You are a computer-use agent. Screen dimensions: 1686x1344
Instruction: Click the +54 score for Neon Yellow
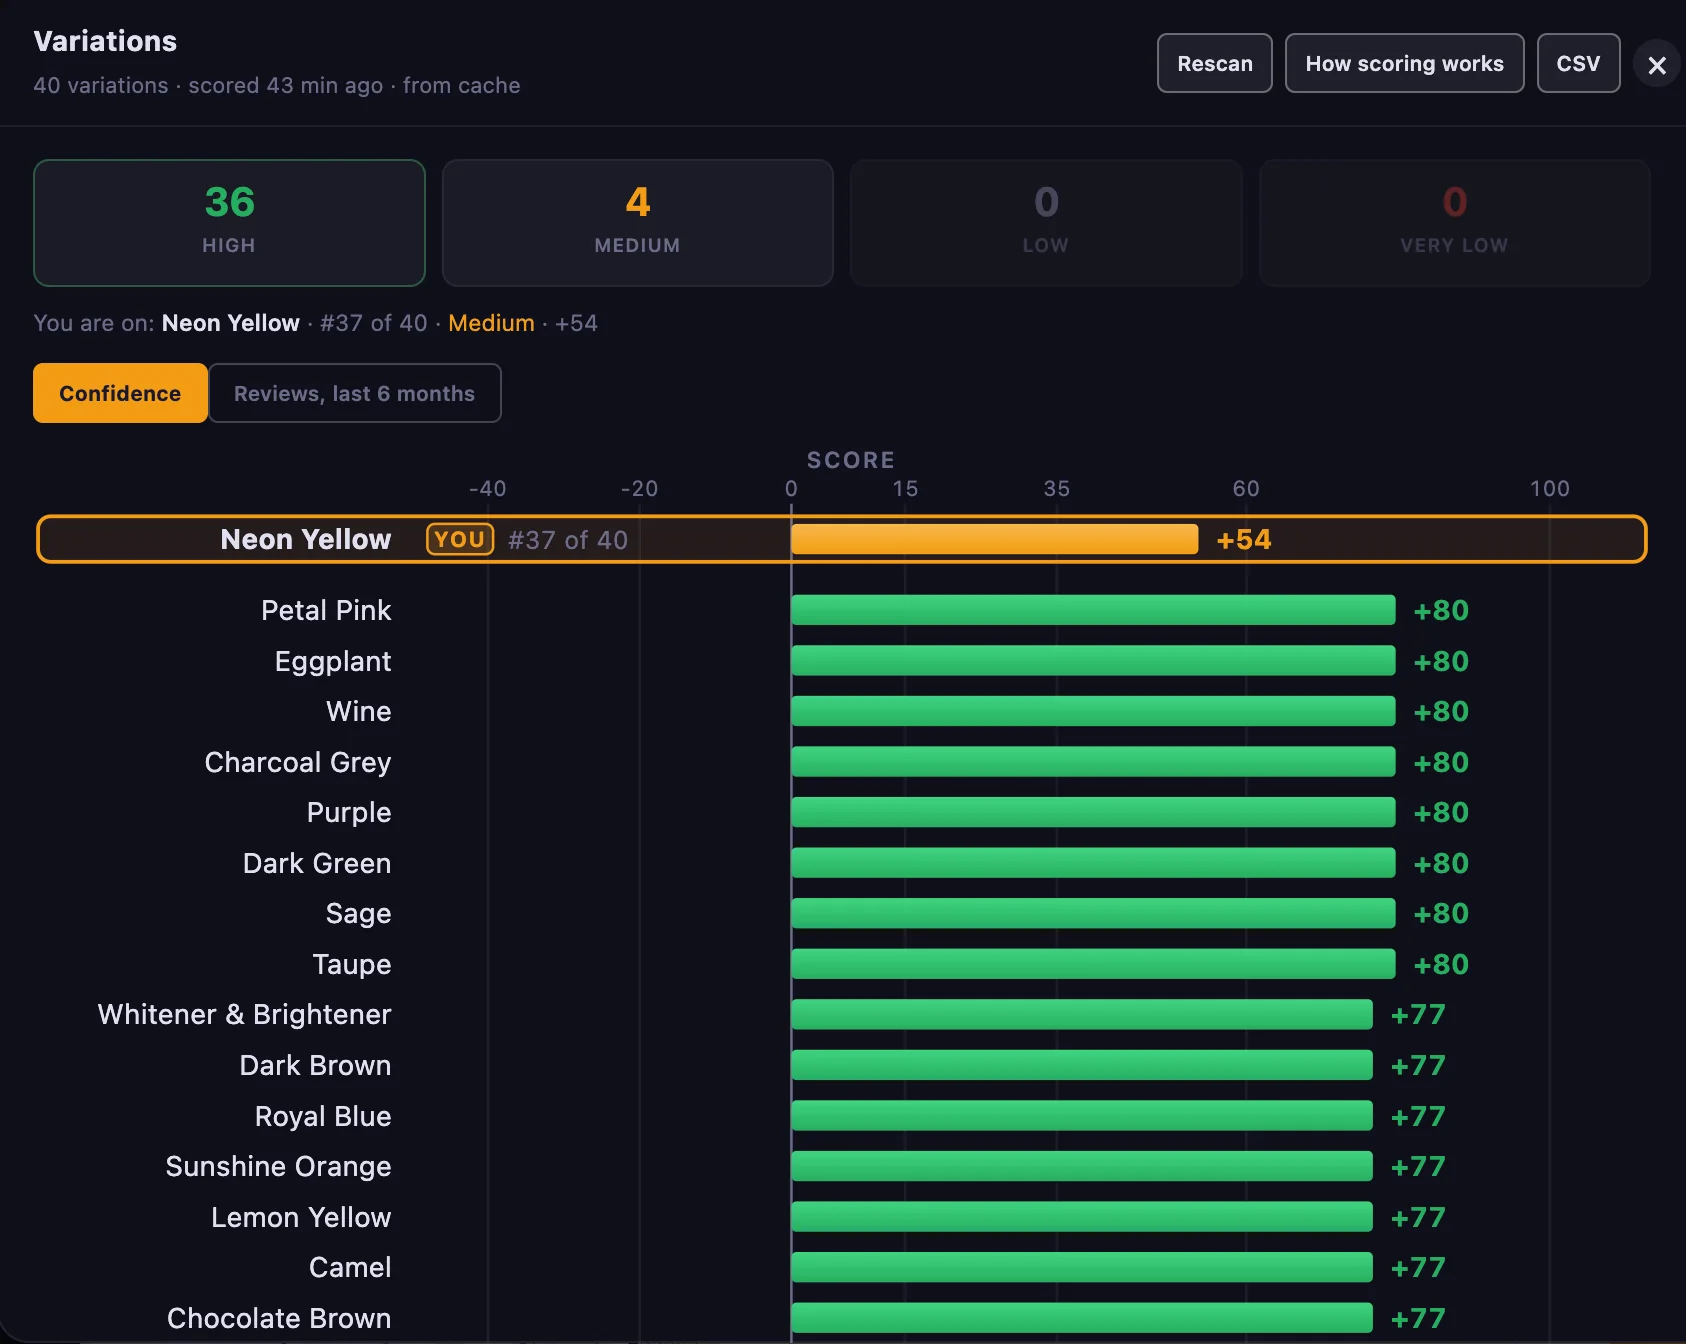click(x=1244, y=539)
